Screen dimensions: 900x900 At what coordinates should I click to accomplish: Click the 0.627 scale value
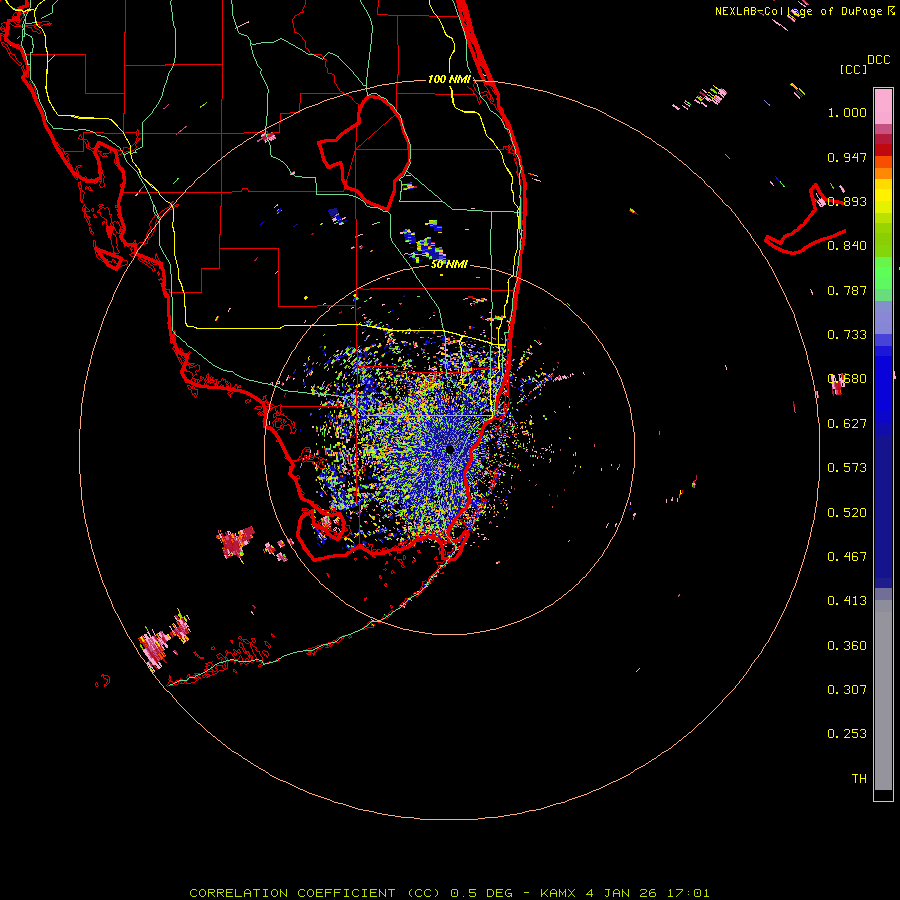[x=847, y=424]
